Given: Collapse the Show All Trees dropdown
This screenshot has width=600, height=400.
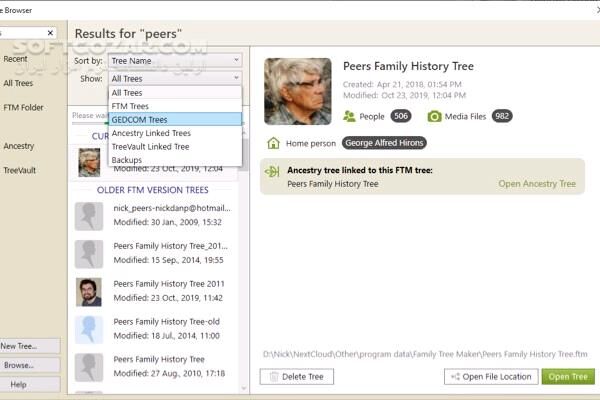Looking at the screenshot, I should coord(174,78).
